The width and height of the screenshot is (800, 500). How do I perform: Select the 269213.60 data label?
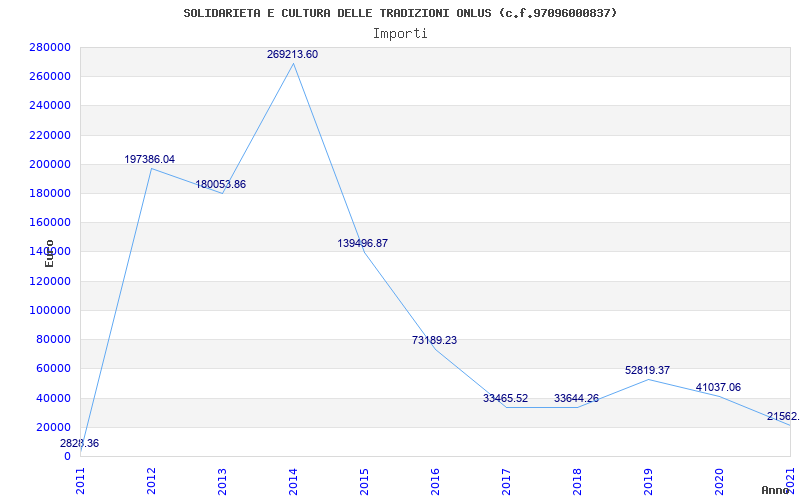click(x=292, y=55)
